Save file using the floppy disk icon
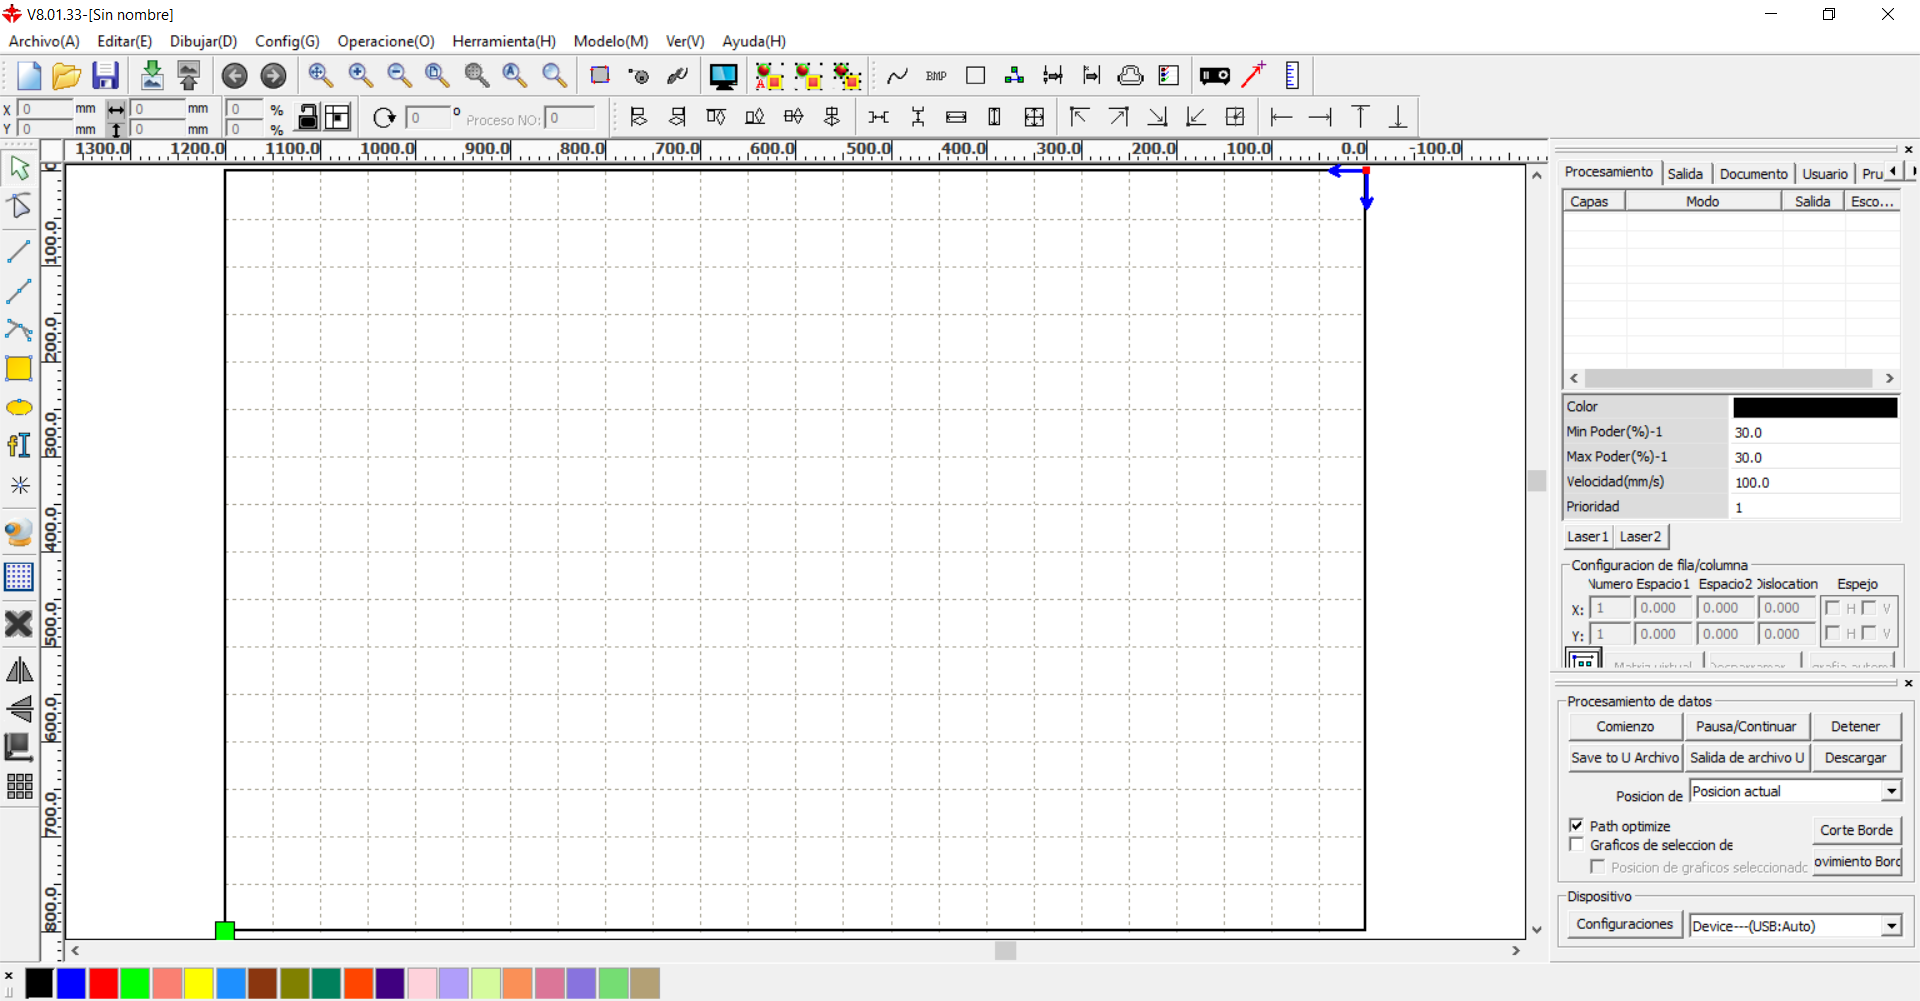This screenshot has height=1001, width=1920. pos(105,76)
